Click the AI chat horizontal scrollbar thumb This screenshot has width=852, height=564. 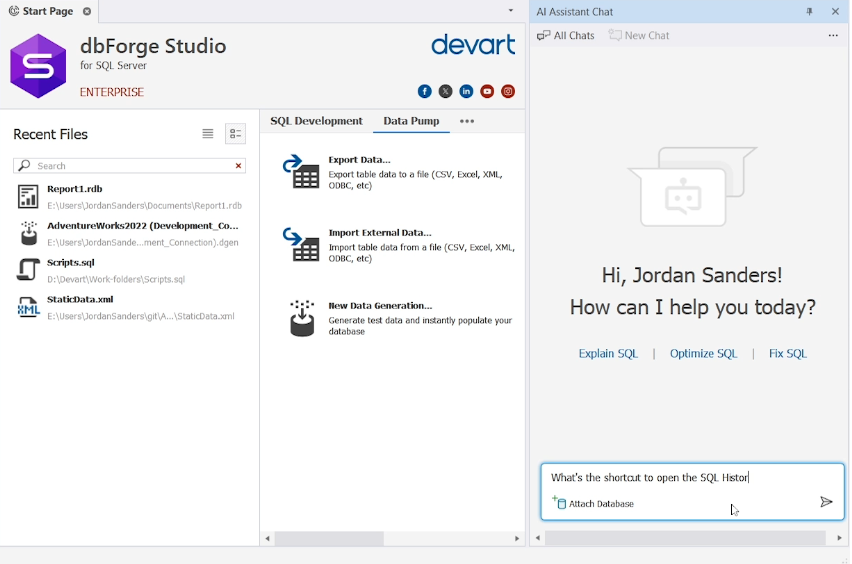click(685, 538)
